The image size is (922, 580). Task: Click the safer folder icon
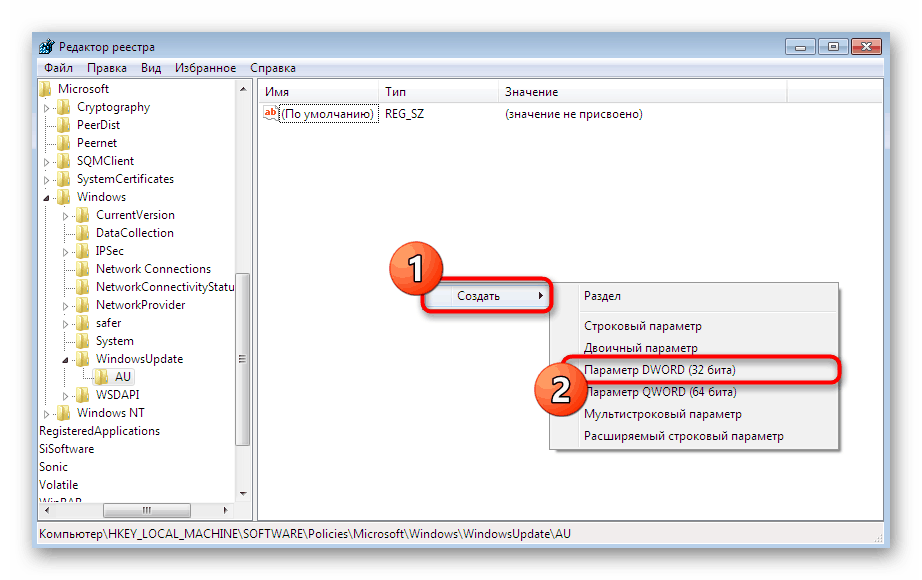[83, 323]
